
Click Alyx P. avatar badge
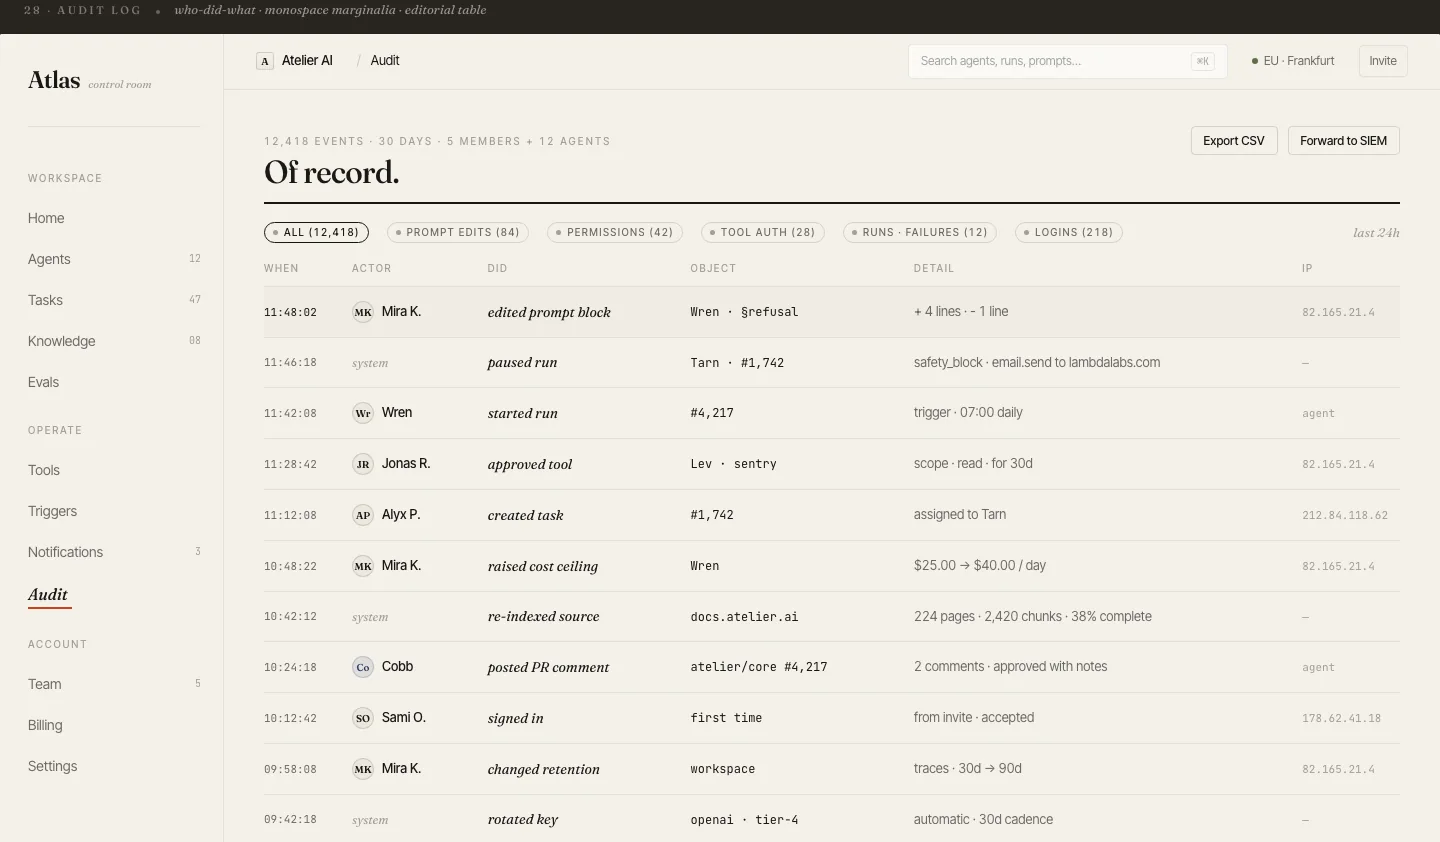click(x=363, y=515)
